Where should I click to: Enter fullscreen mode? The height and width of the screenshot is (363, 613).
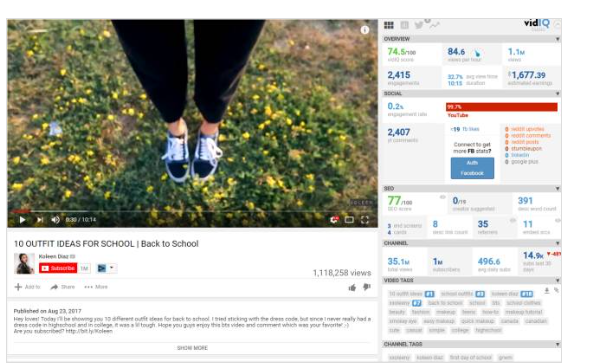click(x=365, y=220)
